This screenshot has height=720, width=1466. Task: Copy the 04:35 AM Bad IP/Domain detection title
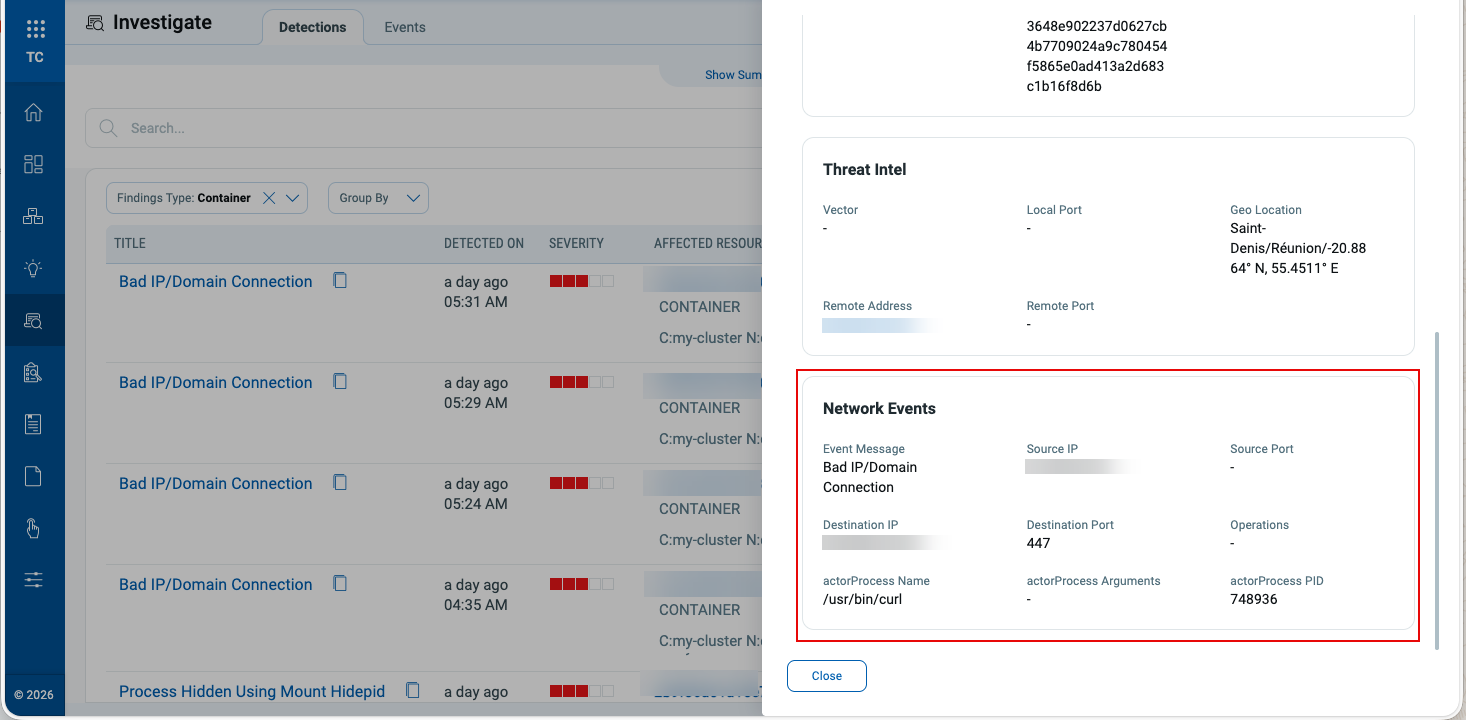340,584
